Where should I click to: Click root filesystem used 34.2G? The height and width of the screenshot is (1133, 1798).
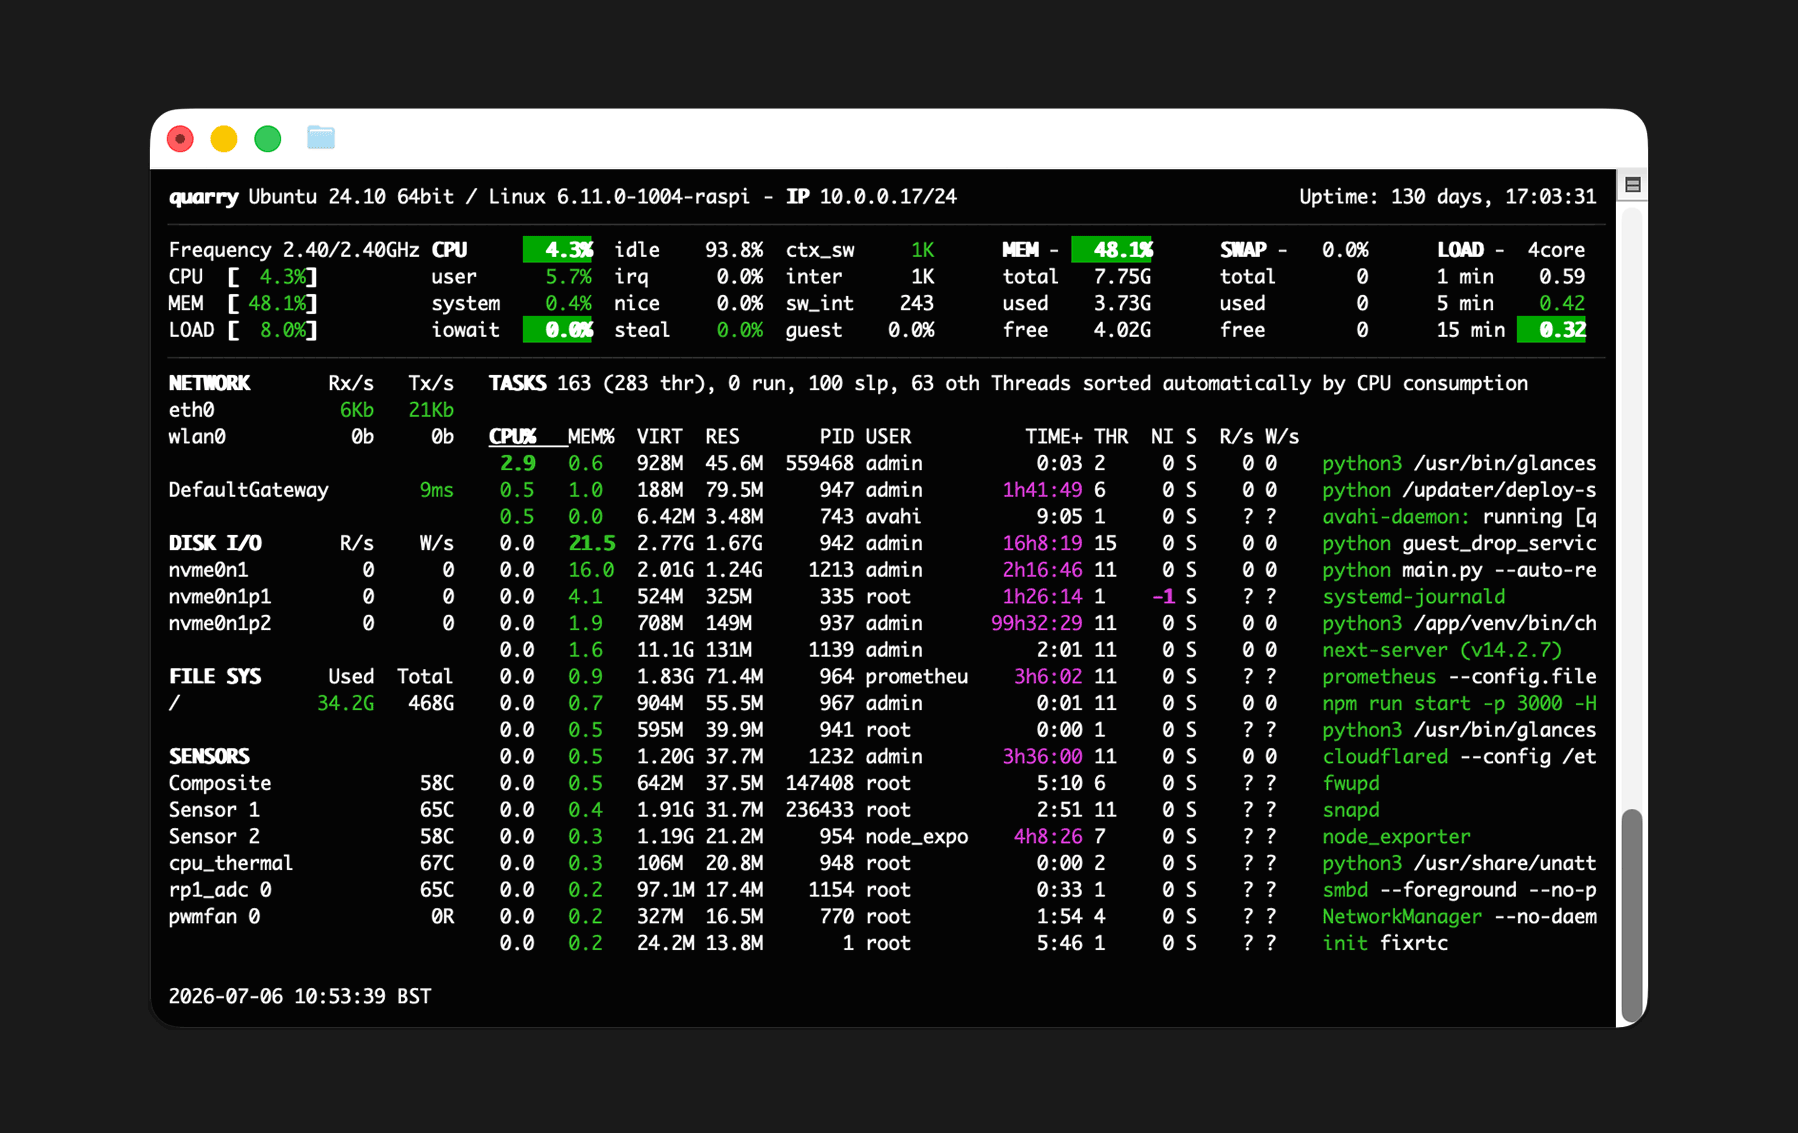pyautogui.click(x=345, y=704)
